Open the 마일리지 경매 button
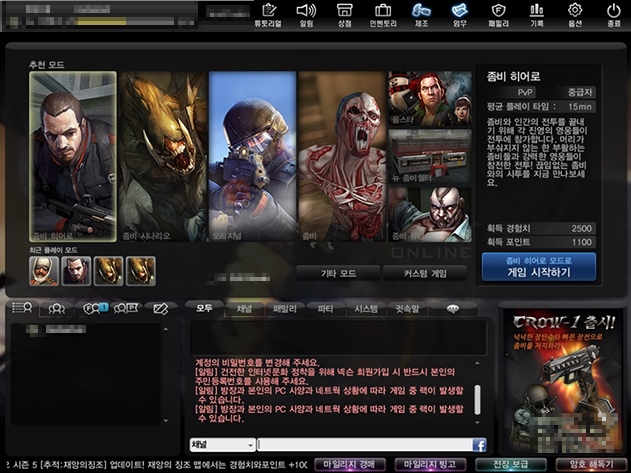631x473 pixels. tap(350, 465)
